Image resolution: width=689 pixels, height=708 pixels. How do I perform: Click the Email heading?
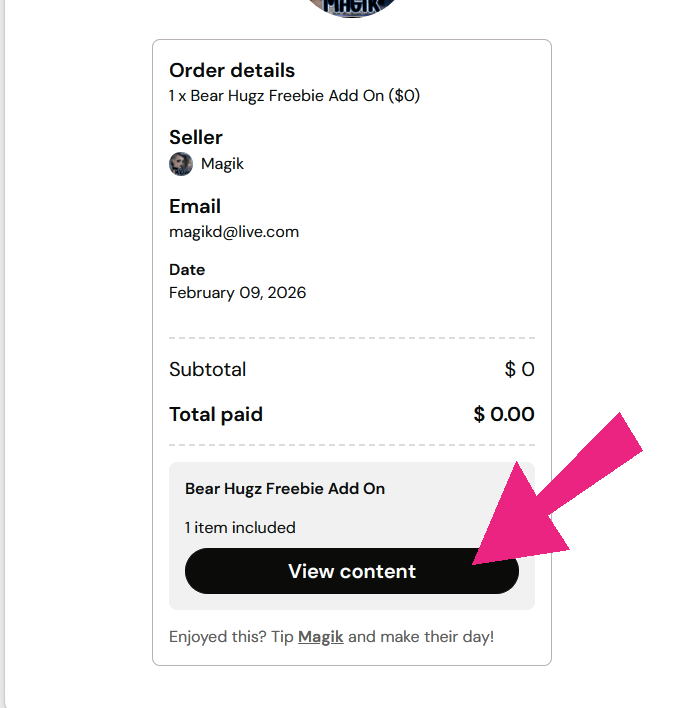195,206
